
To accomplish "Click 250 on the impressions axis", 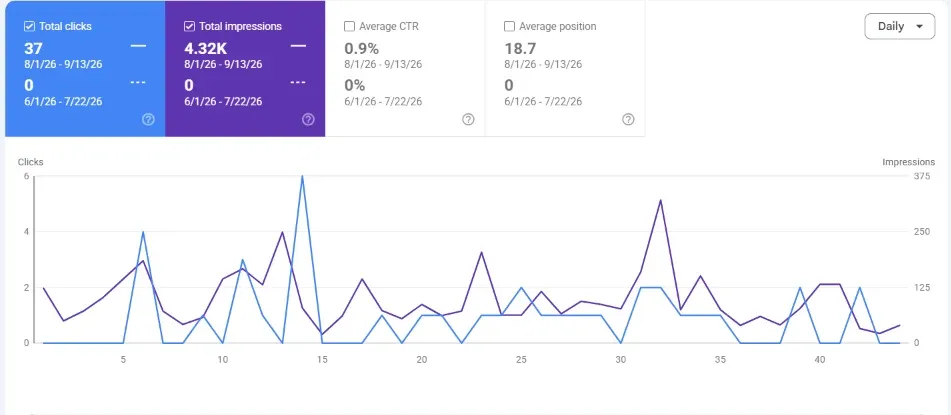I will click(921, 232).
